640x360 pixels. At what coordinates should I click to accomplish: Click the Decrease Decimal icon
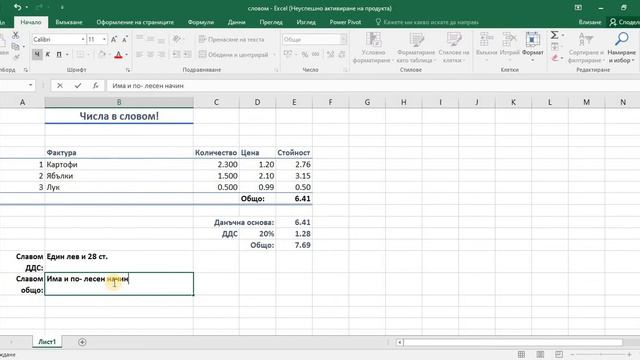point(342,54)
